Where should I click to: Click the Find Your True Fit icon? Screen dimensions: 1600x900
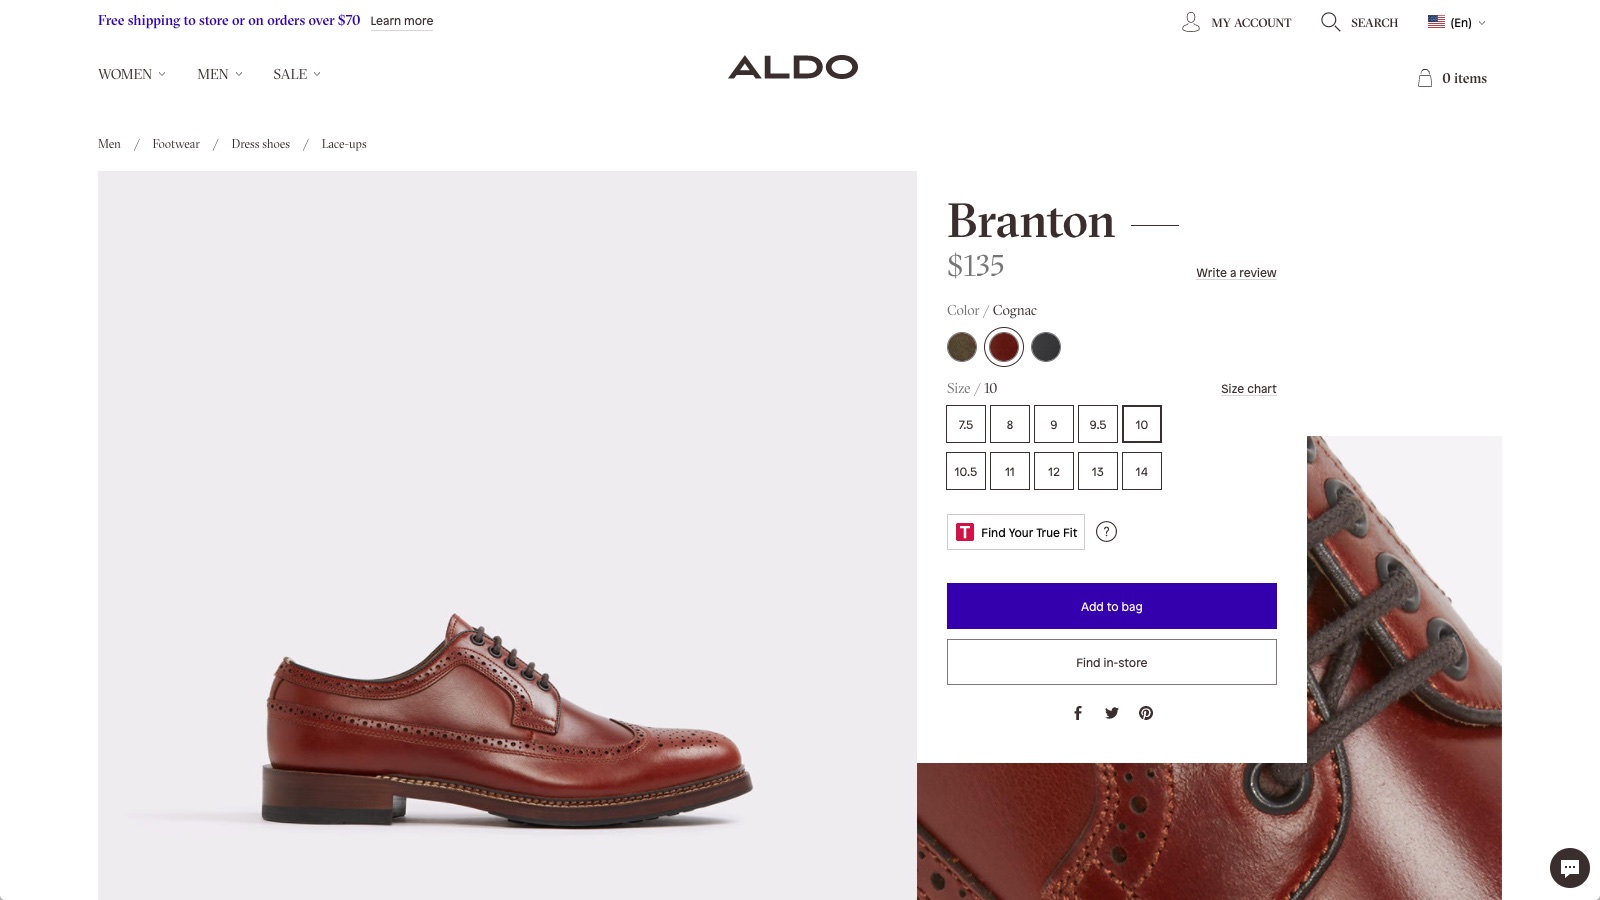tap(964, 532)
